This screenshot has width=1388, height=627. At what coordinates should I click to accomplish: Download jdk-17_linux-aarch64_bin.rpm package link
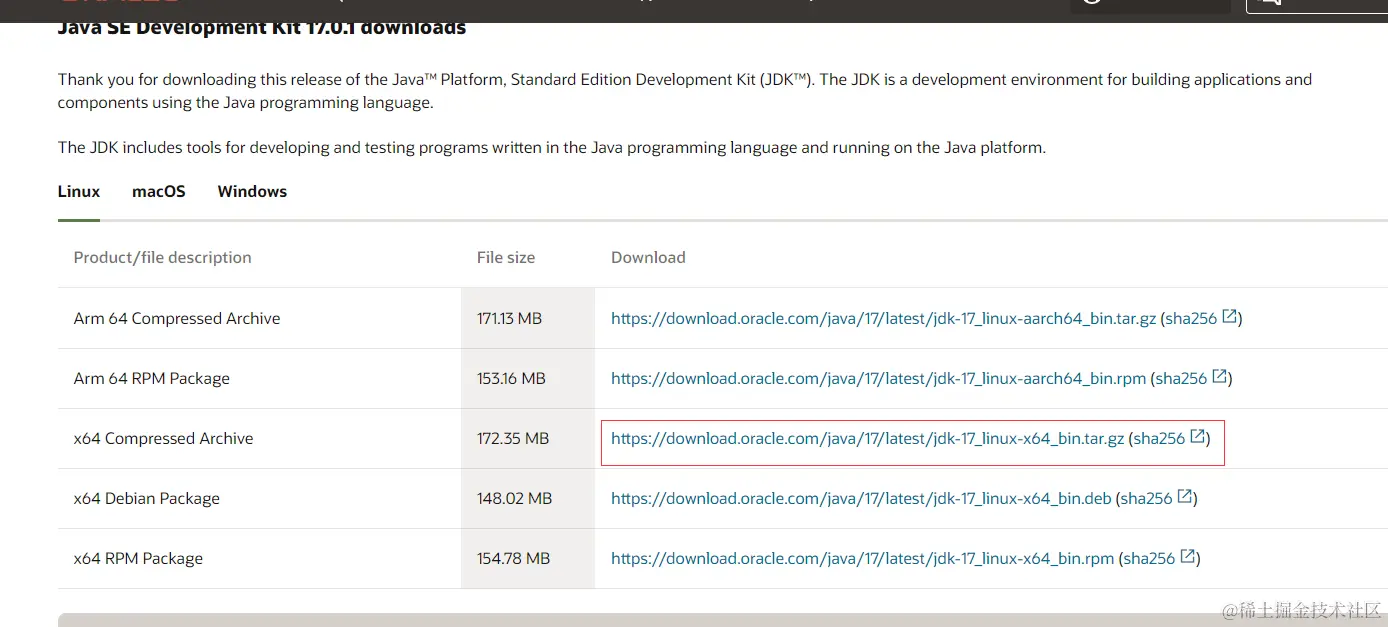[x=878, y=379]
